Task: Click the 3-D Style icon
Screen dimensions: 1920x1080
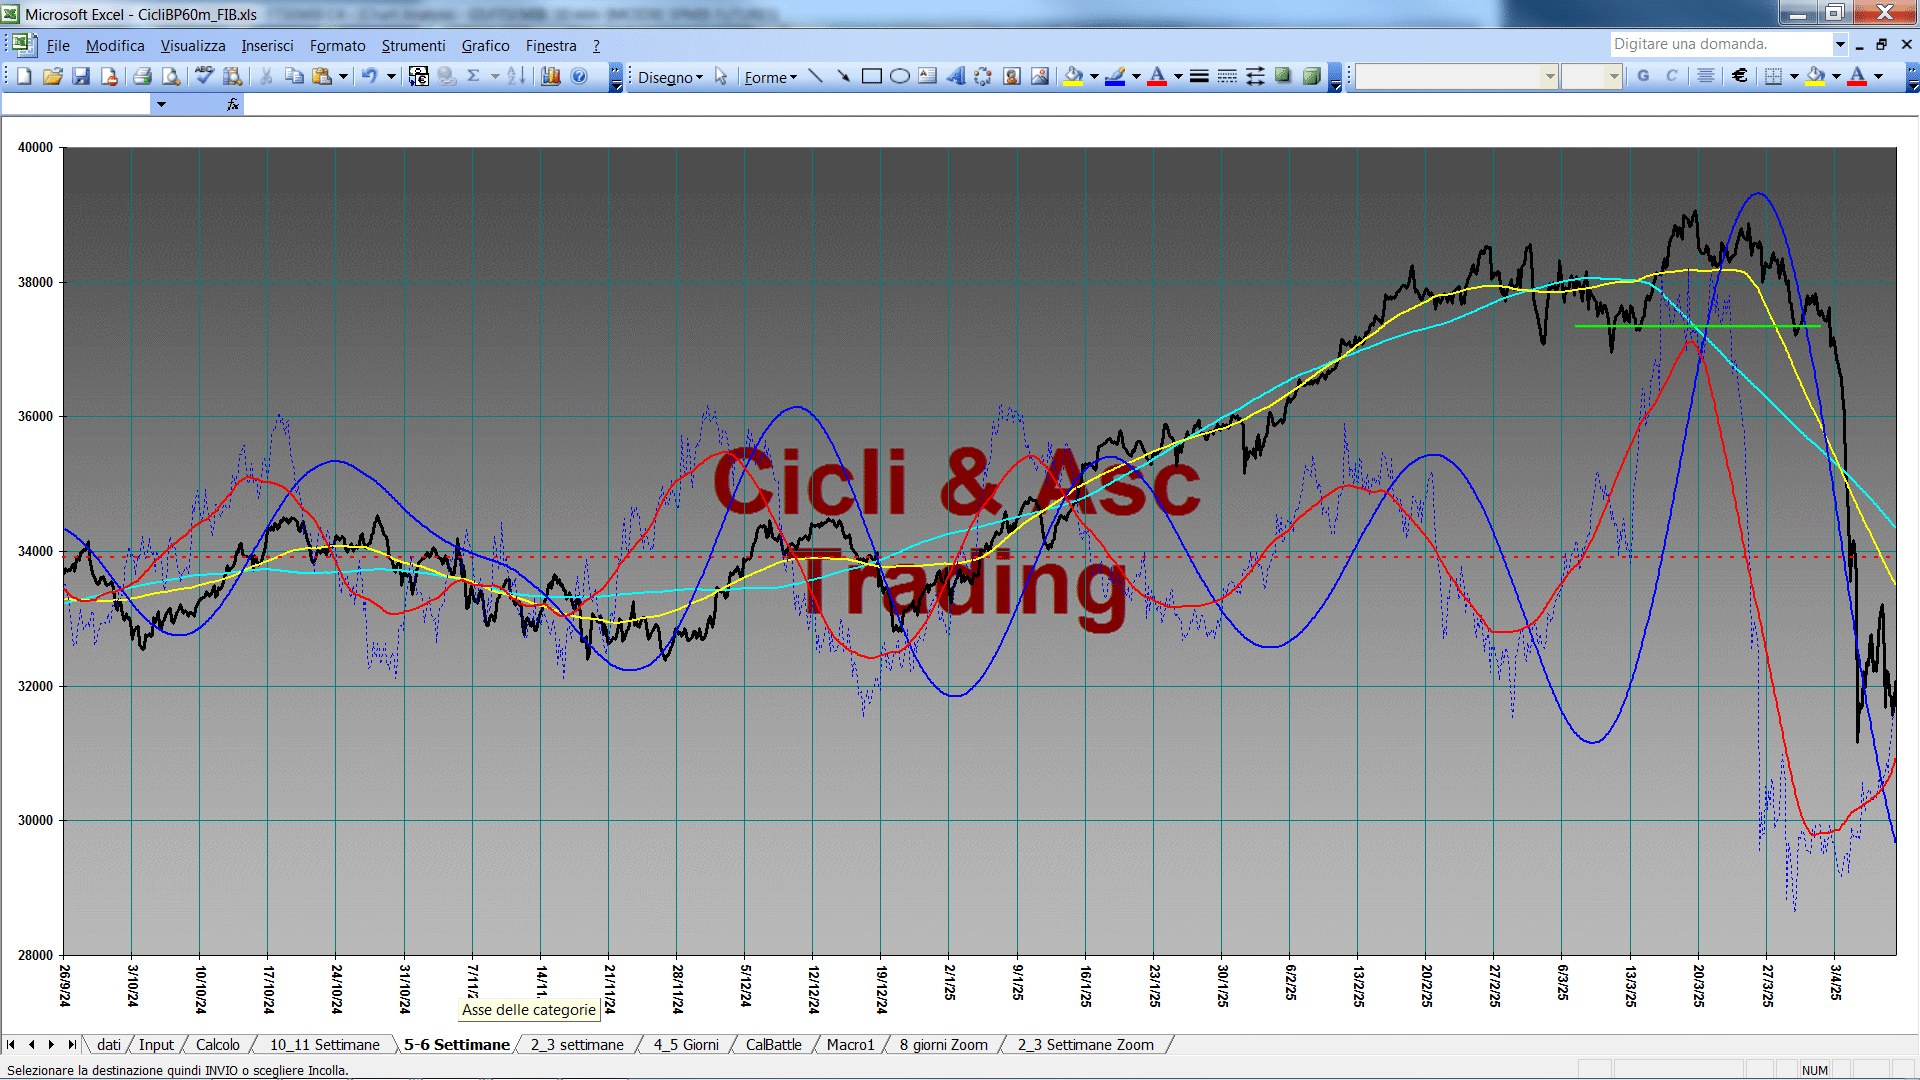Action: 1311,76
